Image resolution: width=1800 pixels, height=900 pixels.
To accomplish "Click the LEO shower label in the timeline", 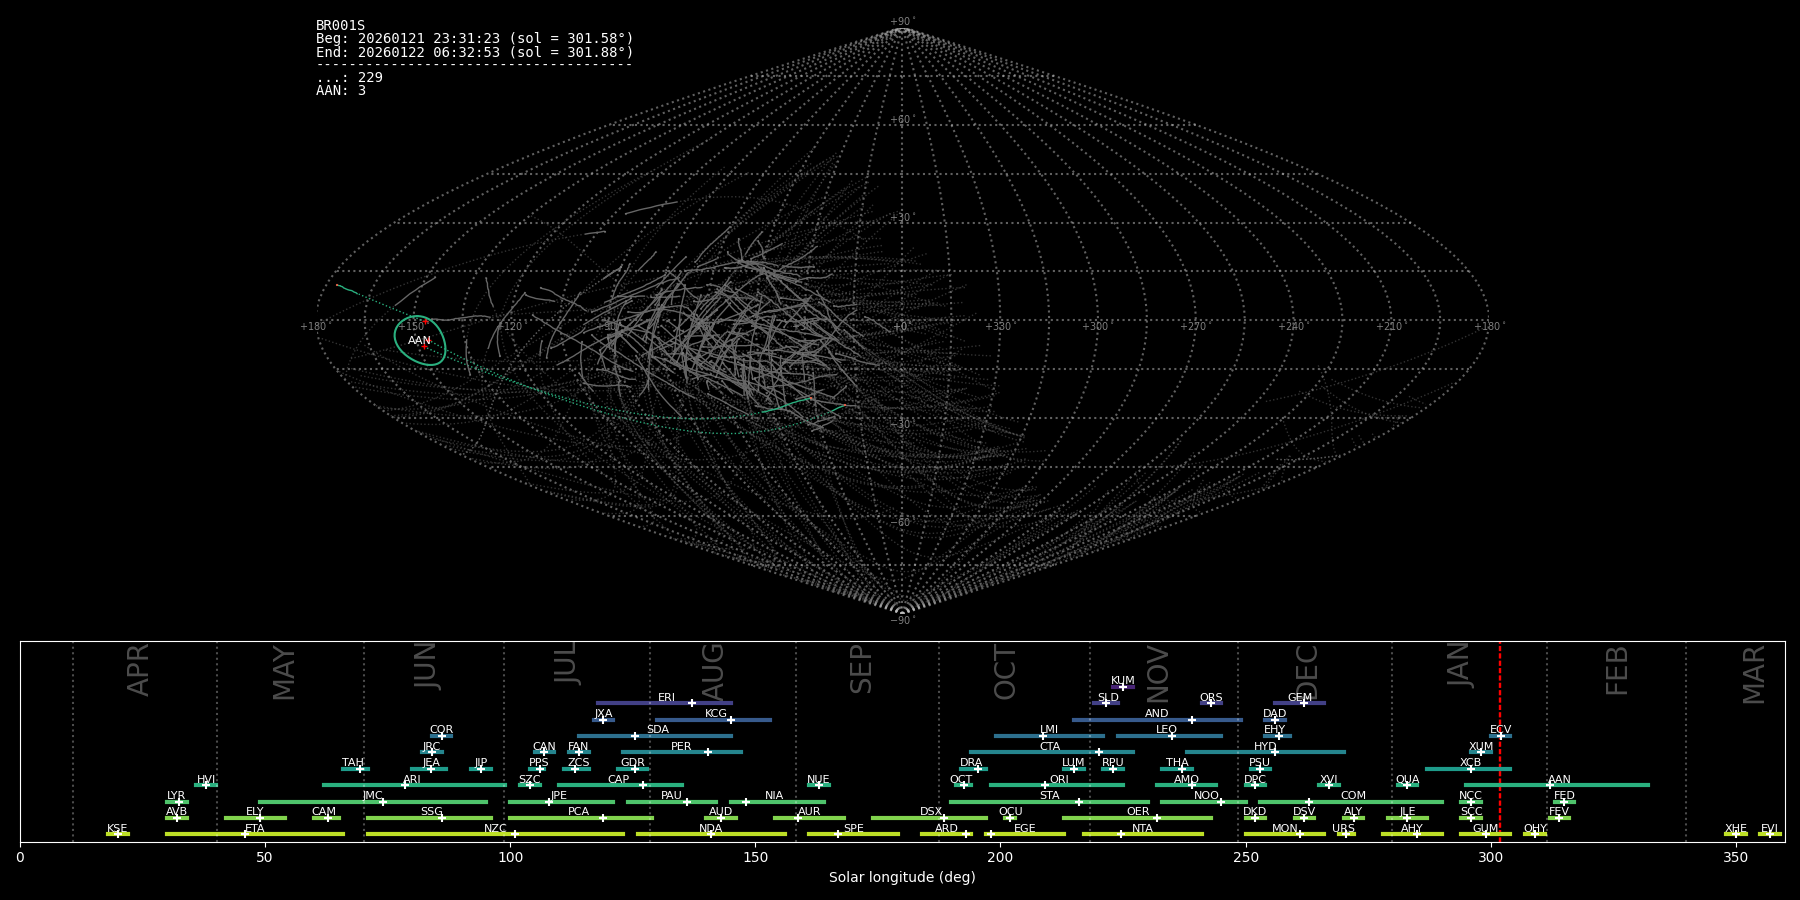I will (x=1167, y=730).
